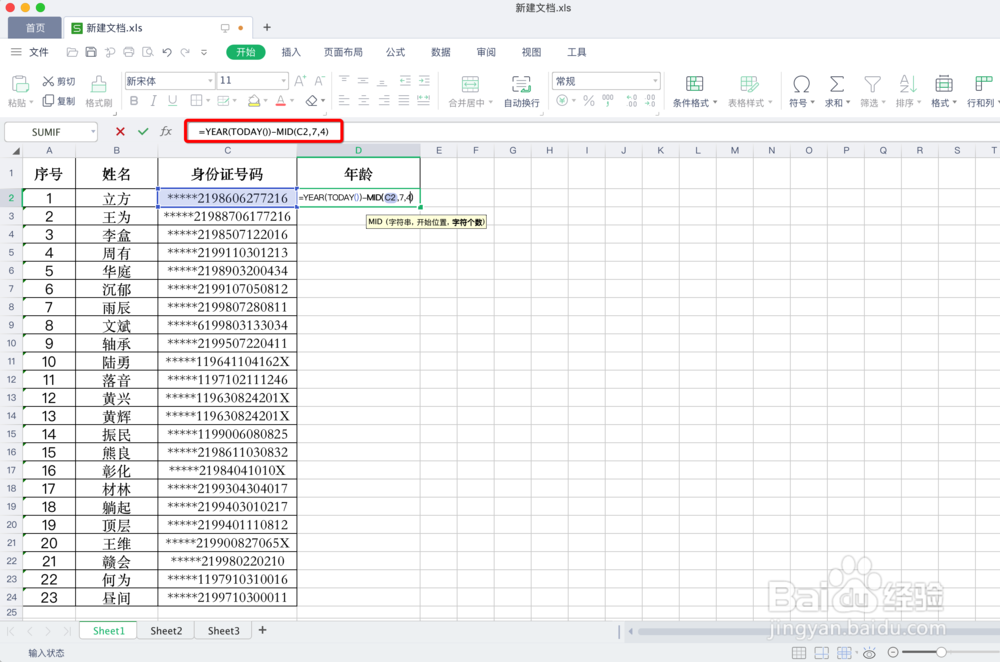Expand the quick access toolbar customize arrow

click(x=204, y=52)
